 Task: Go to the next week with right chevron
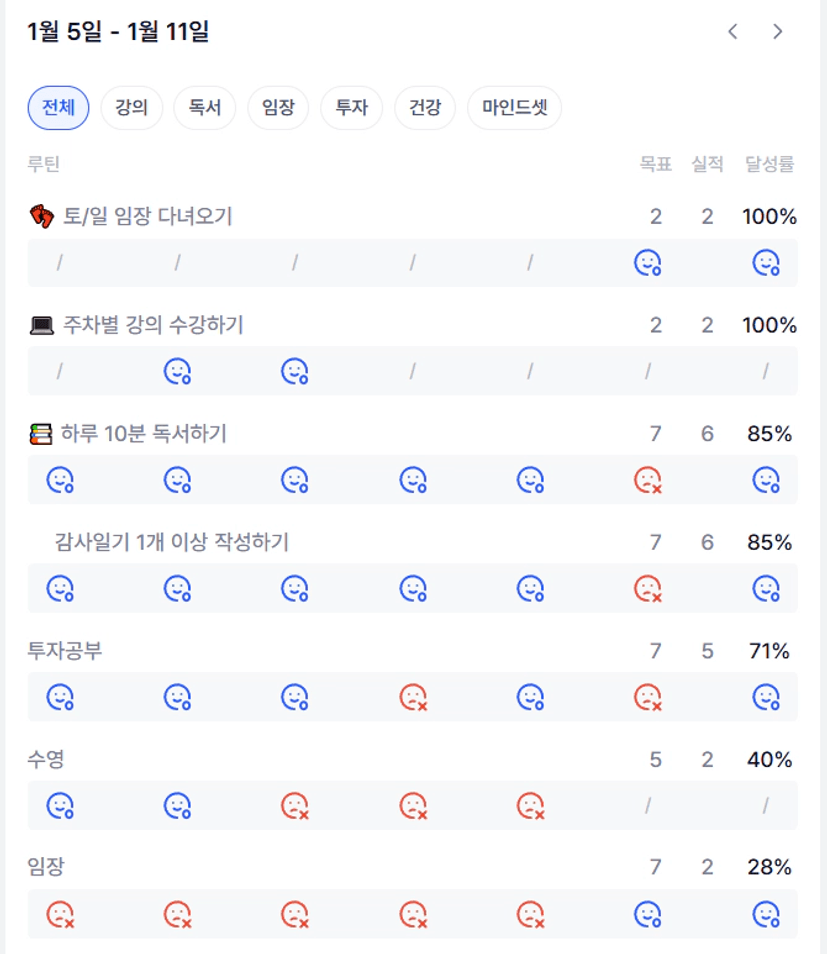[x=778, y=31]
